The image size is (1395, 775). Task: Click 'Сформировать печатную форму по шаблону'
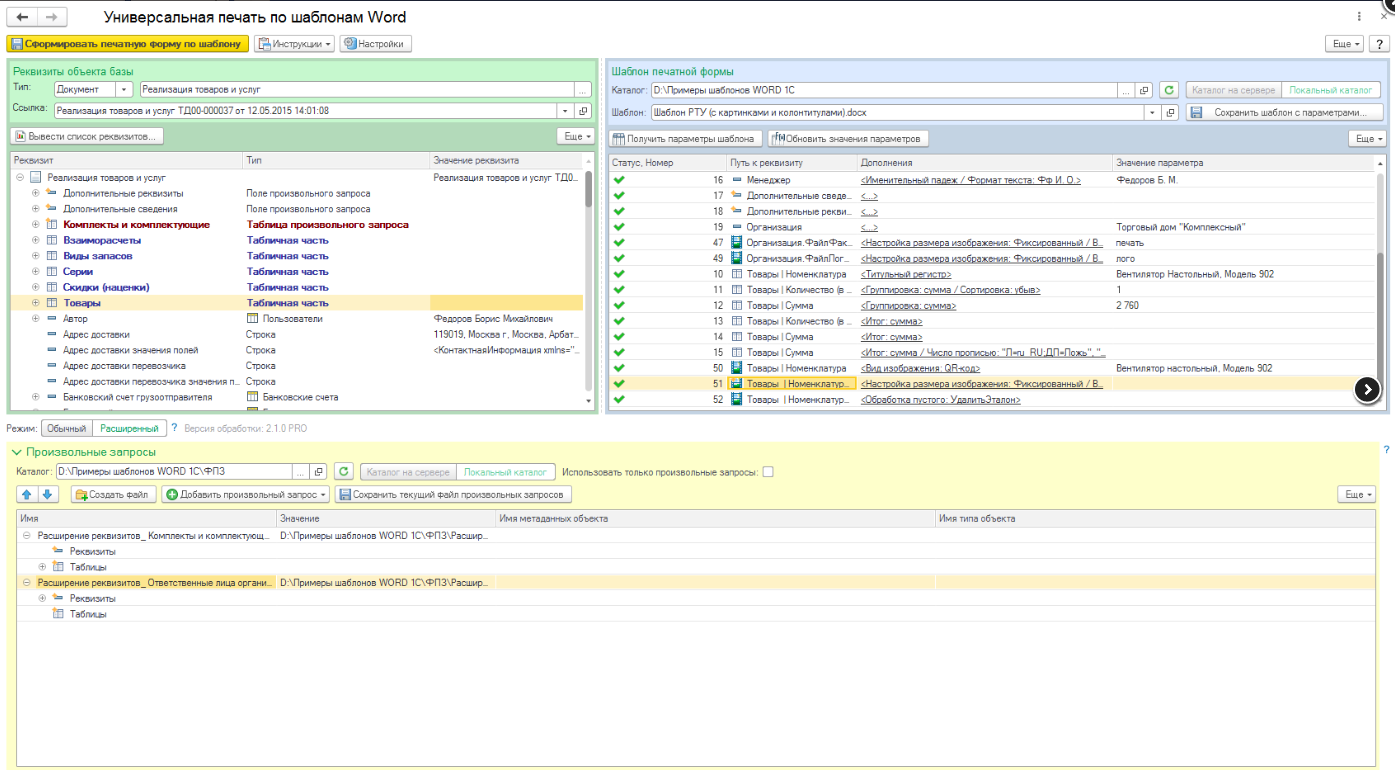click(x=128, y=44)
